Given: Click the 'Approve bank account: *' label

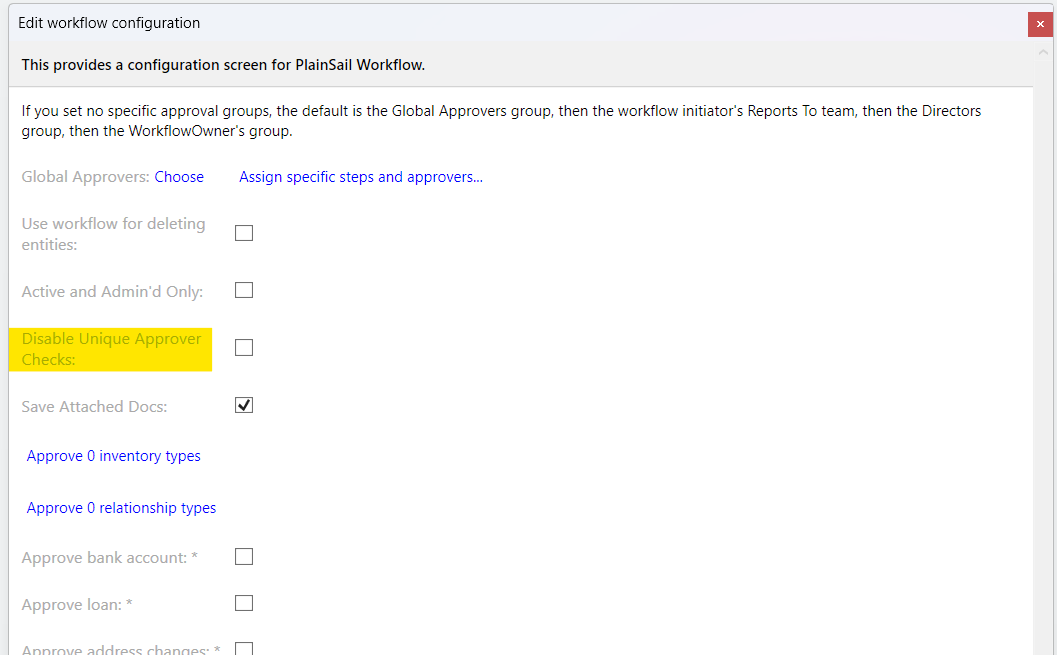Looking at the screenshot, I should 109,558.
